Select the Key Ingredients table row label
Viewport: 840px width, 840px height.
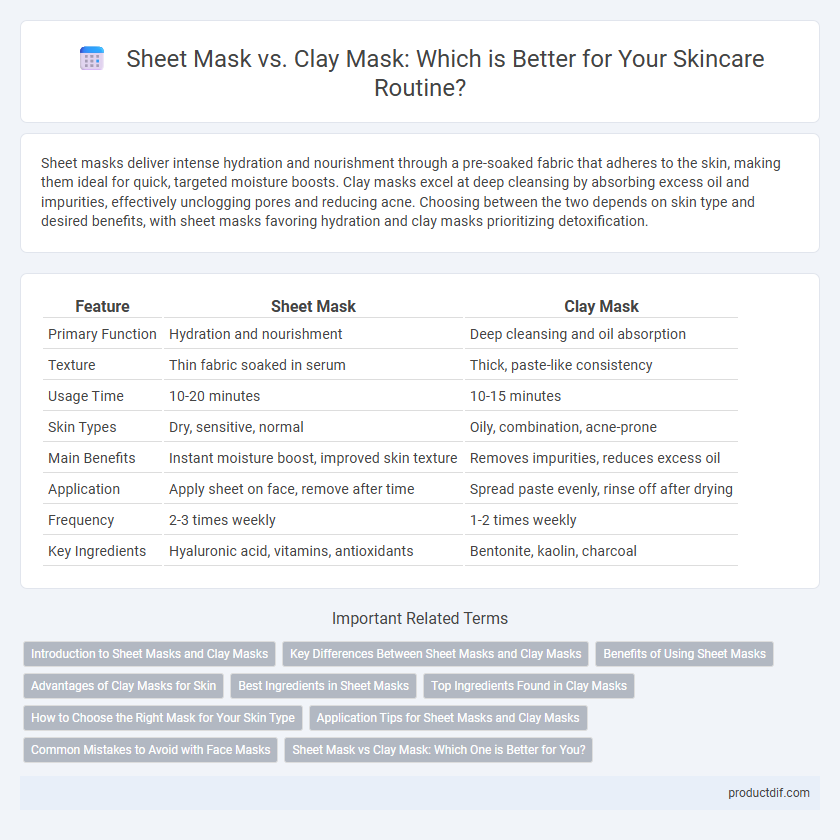[x=97, y=551]
